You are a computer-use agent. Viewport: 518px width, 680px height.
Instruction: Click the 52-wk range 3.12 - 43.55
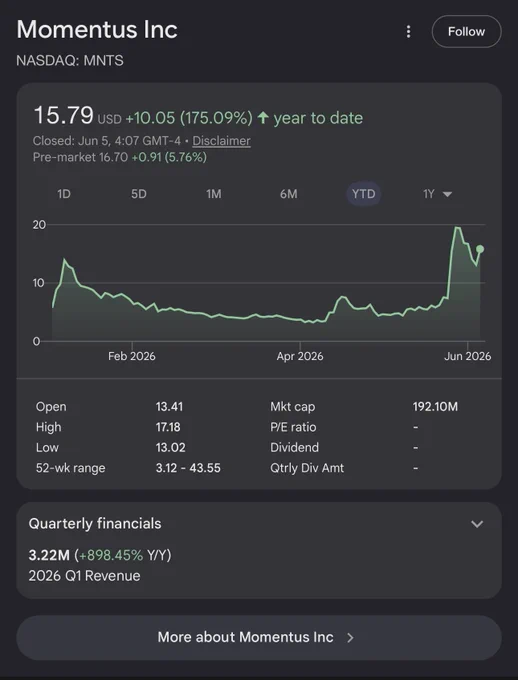tap(188, 468)
